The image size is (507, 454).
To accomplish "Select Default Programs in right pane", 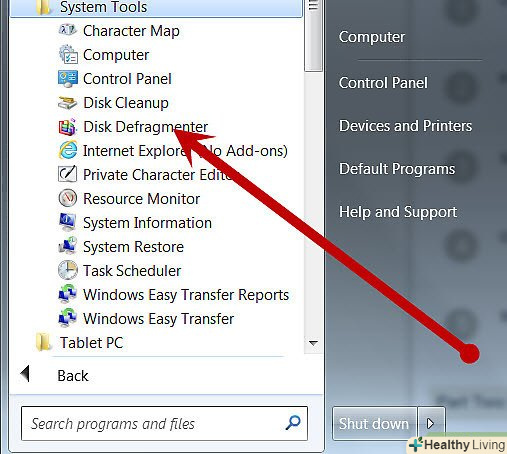I will [397, 169].
